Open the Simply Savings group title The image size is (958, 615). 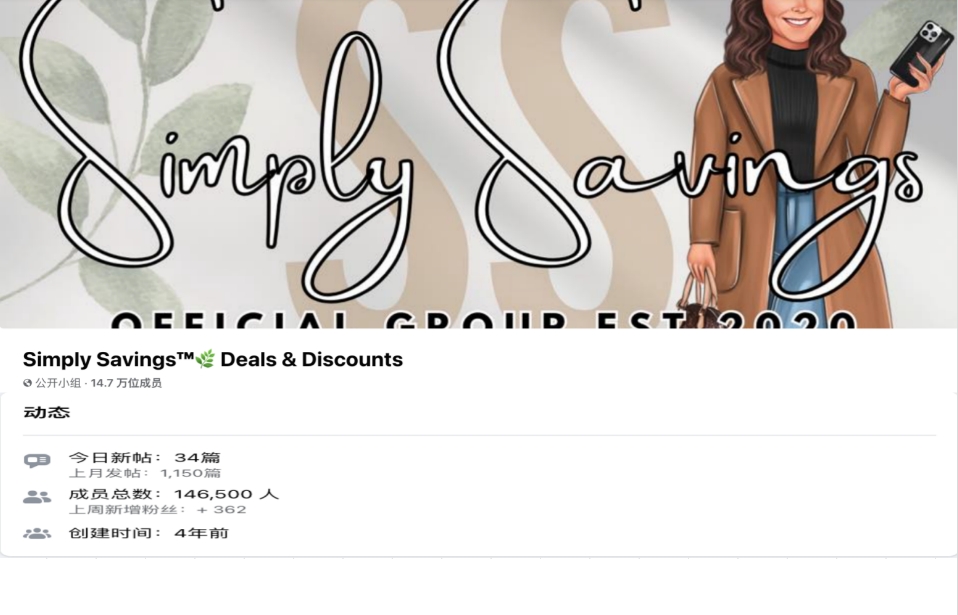click(x=213, y=359)
